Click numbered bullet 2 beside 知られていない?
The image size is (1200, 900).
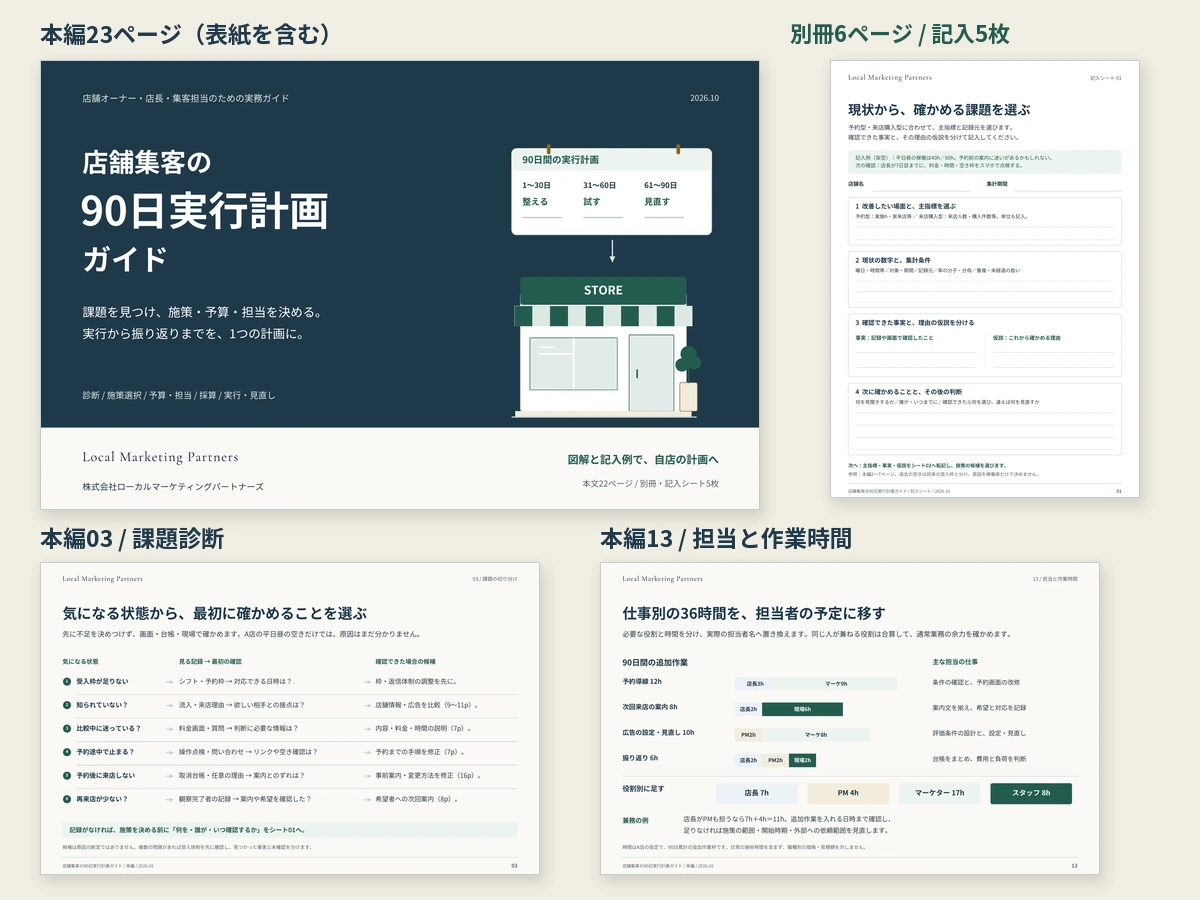(67, 705)
